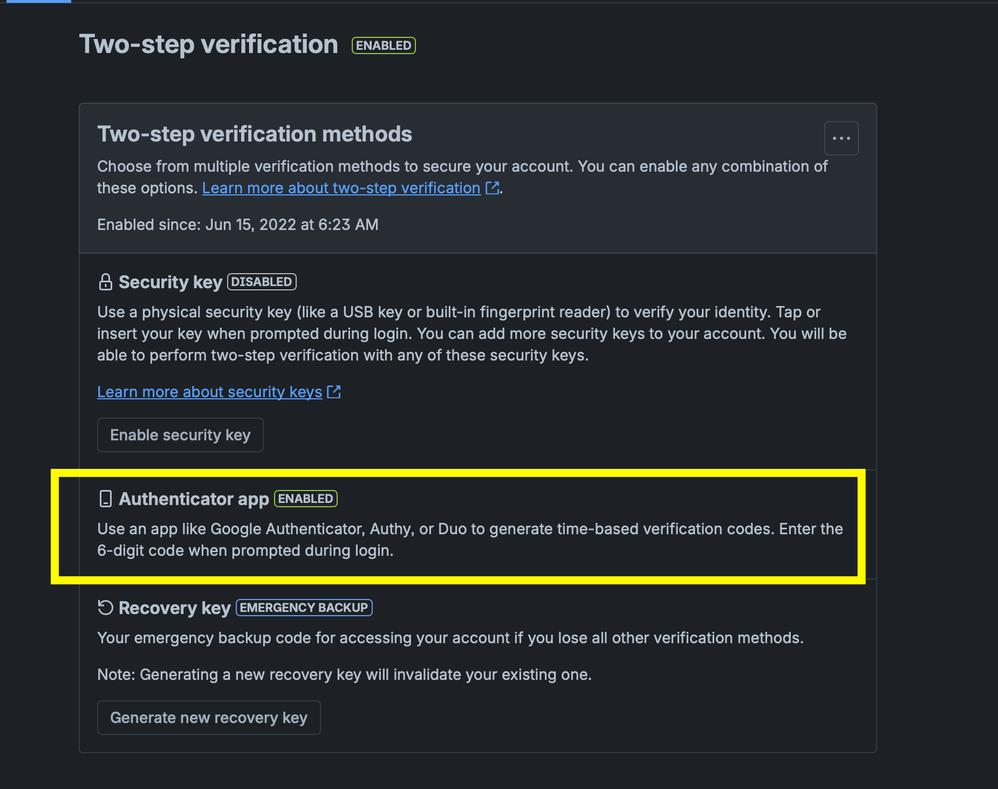Click the Recovery key section title
The image size is (998, 789).
[174, 608]
